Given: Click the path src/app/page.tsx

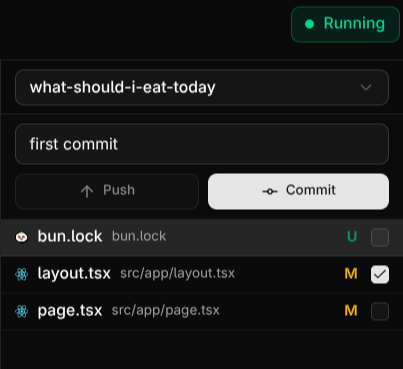Looking at the screenshot, I should pos(166,310).
